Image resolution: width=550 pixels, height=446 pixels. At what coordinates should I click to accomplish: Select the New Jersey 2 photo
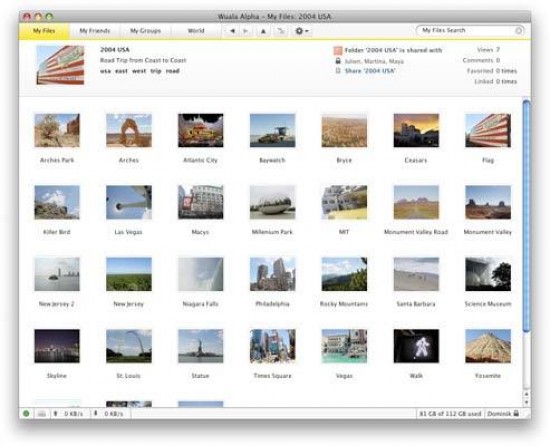[x=57, y=274]
